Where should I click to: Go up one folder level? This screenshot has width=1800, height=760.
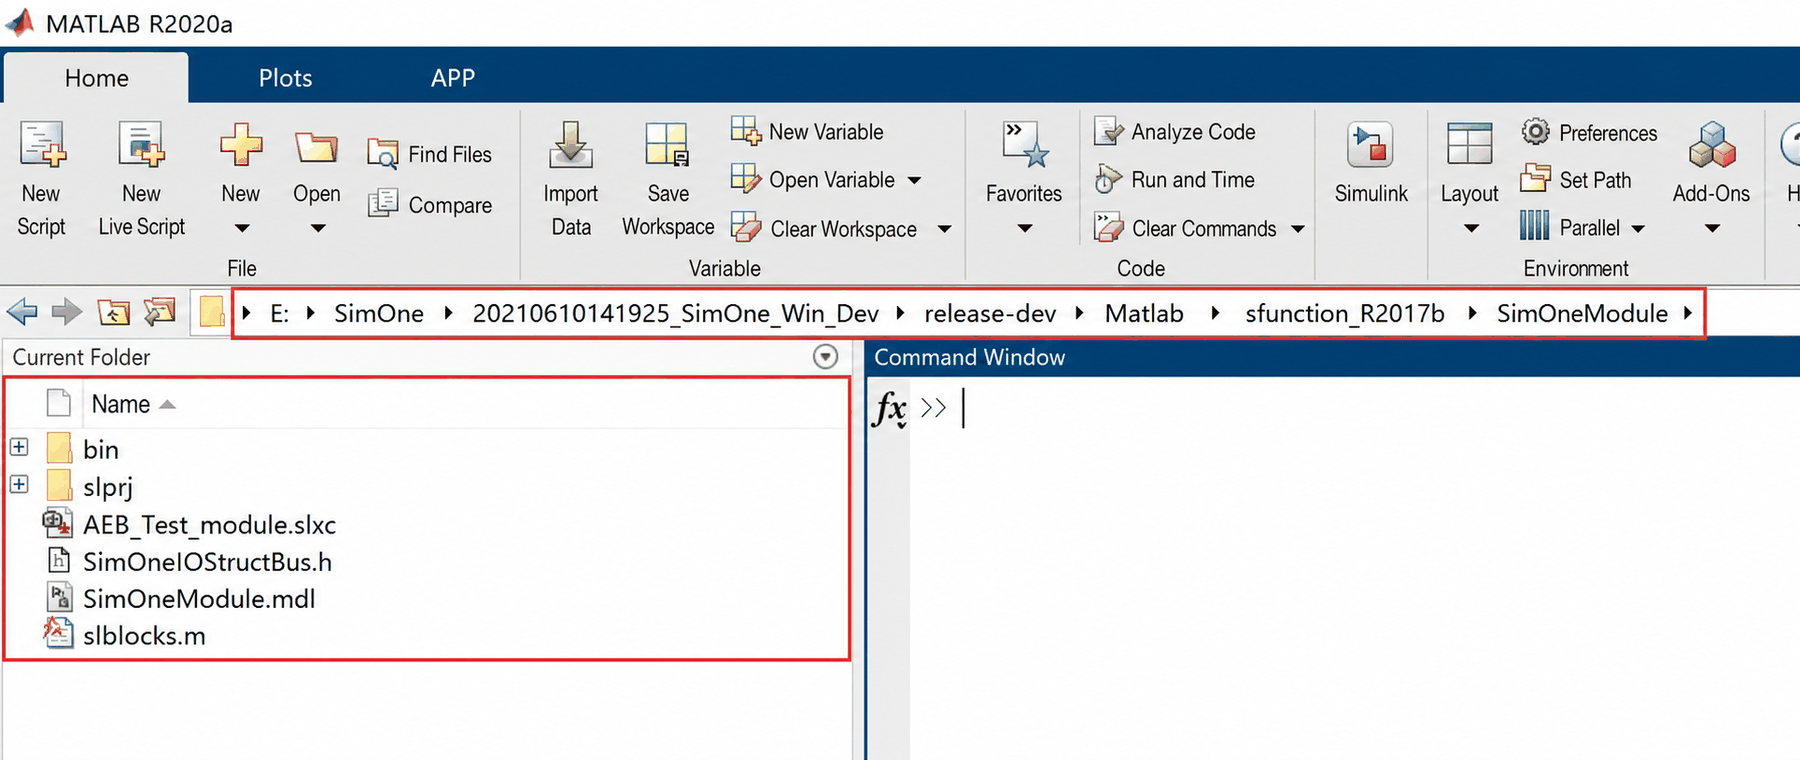pos(114,313)
